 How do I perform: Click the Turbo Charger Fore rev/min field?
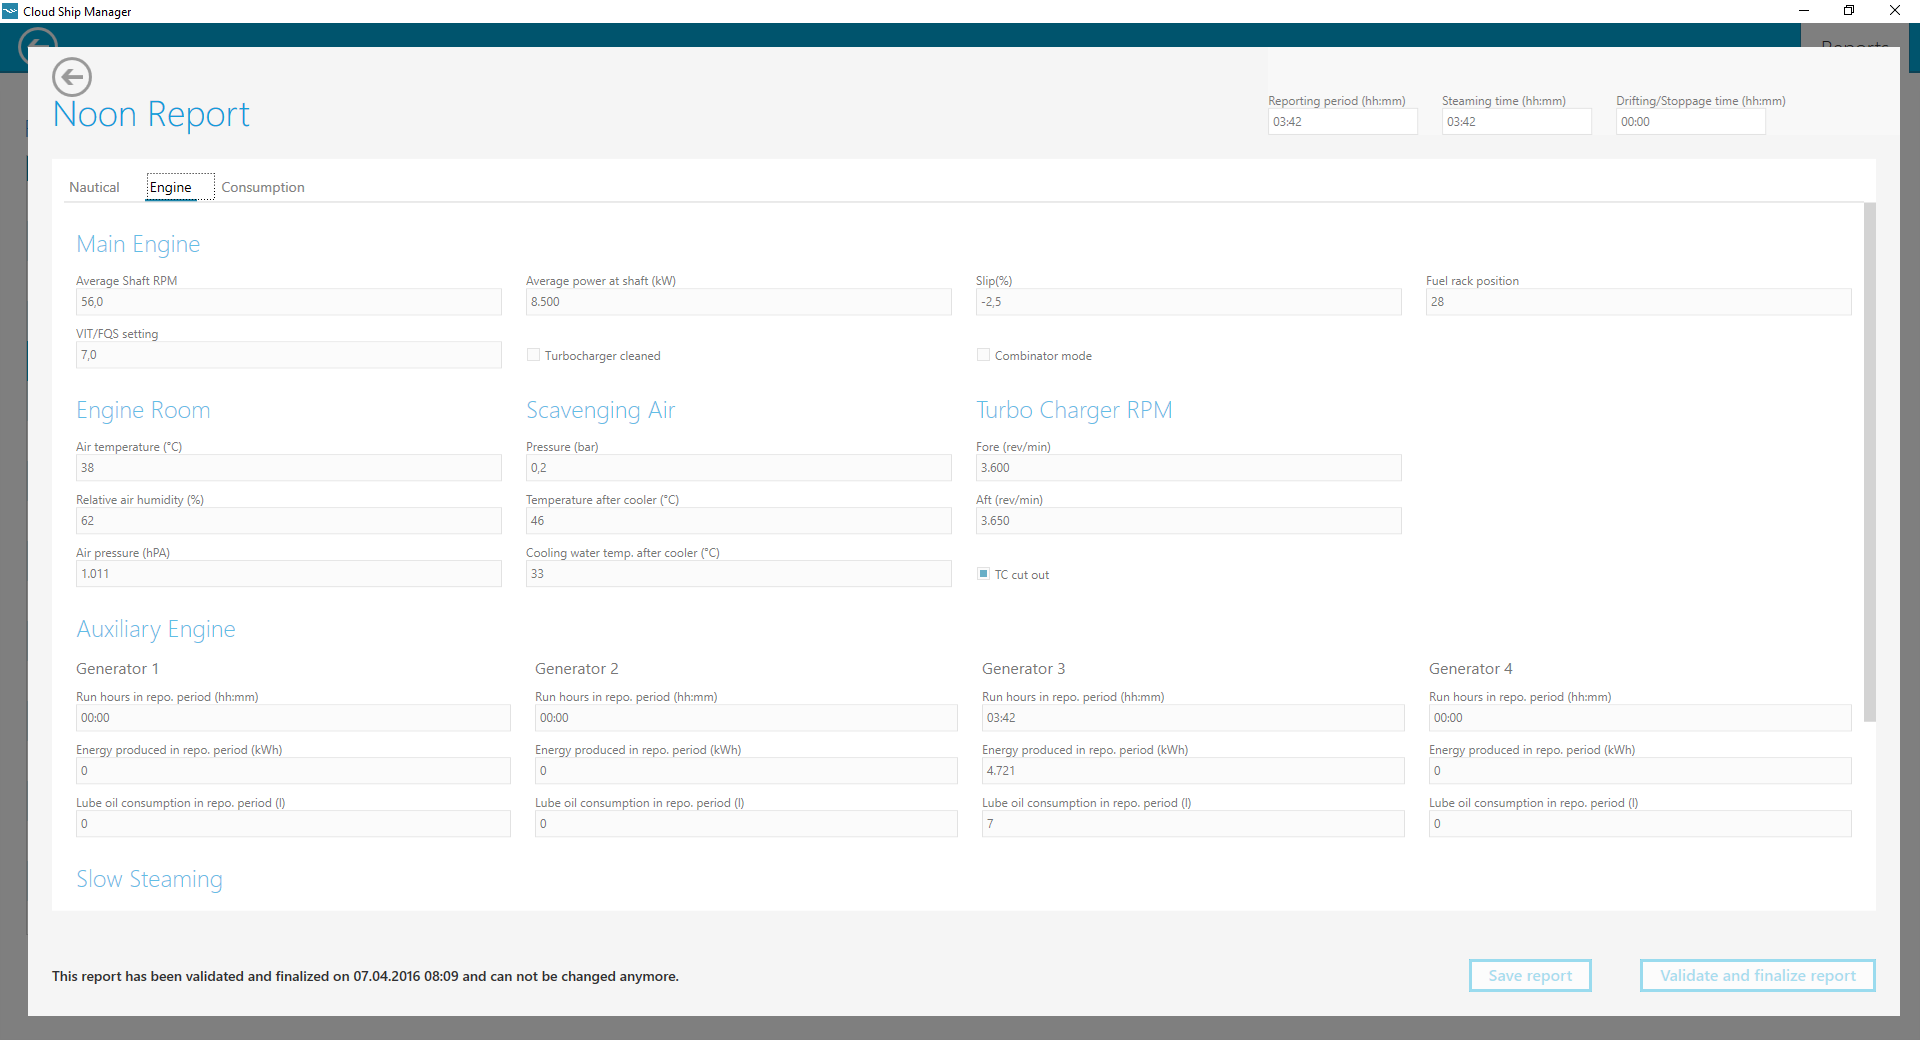click(x=1188, y=468)
